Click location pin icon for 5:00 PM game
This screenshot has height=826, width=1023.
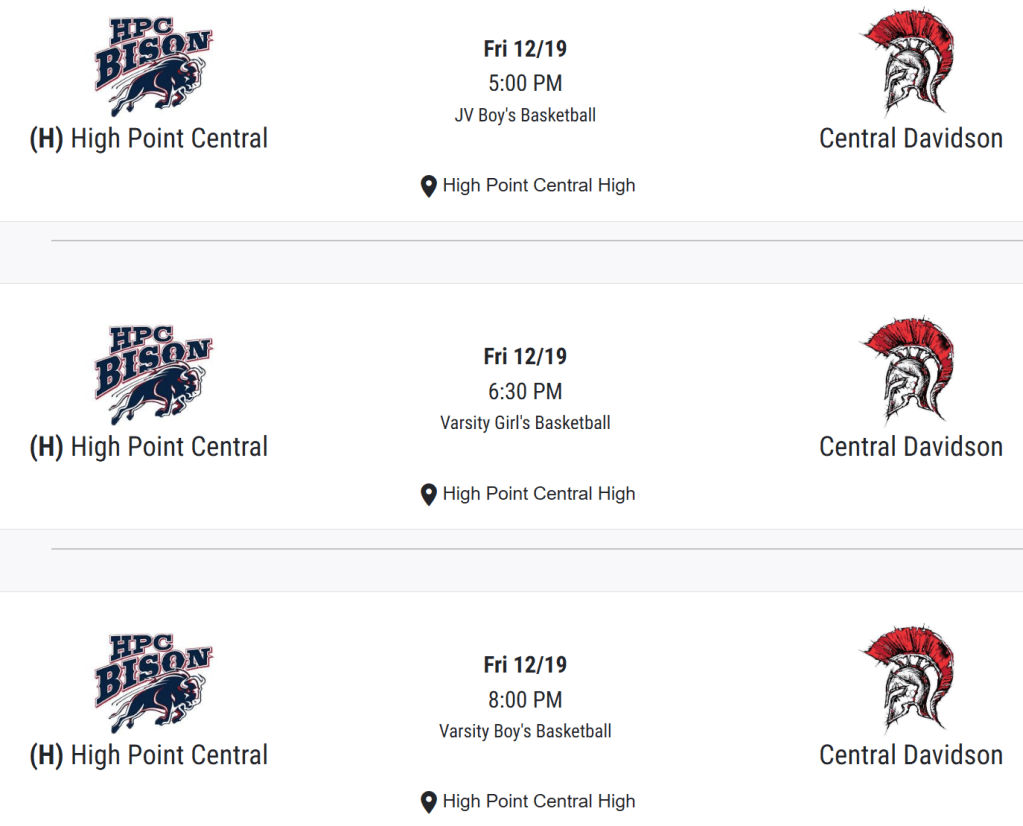tap(428, 186)
